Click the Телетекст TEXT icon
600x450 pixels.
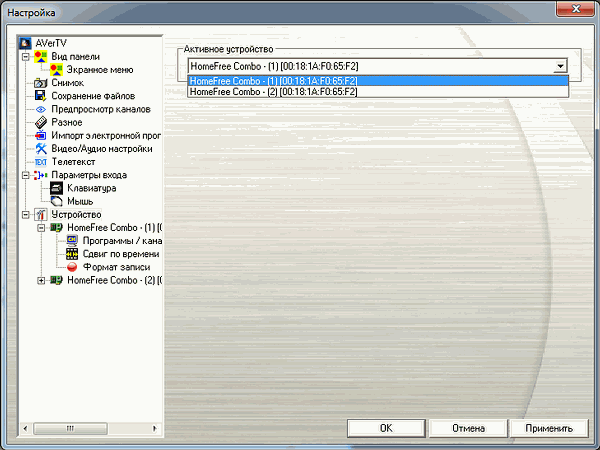(41, 162)
